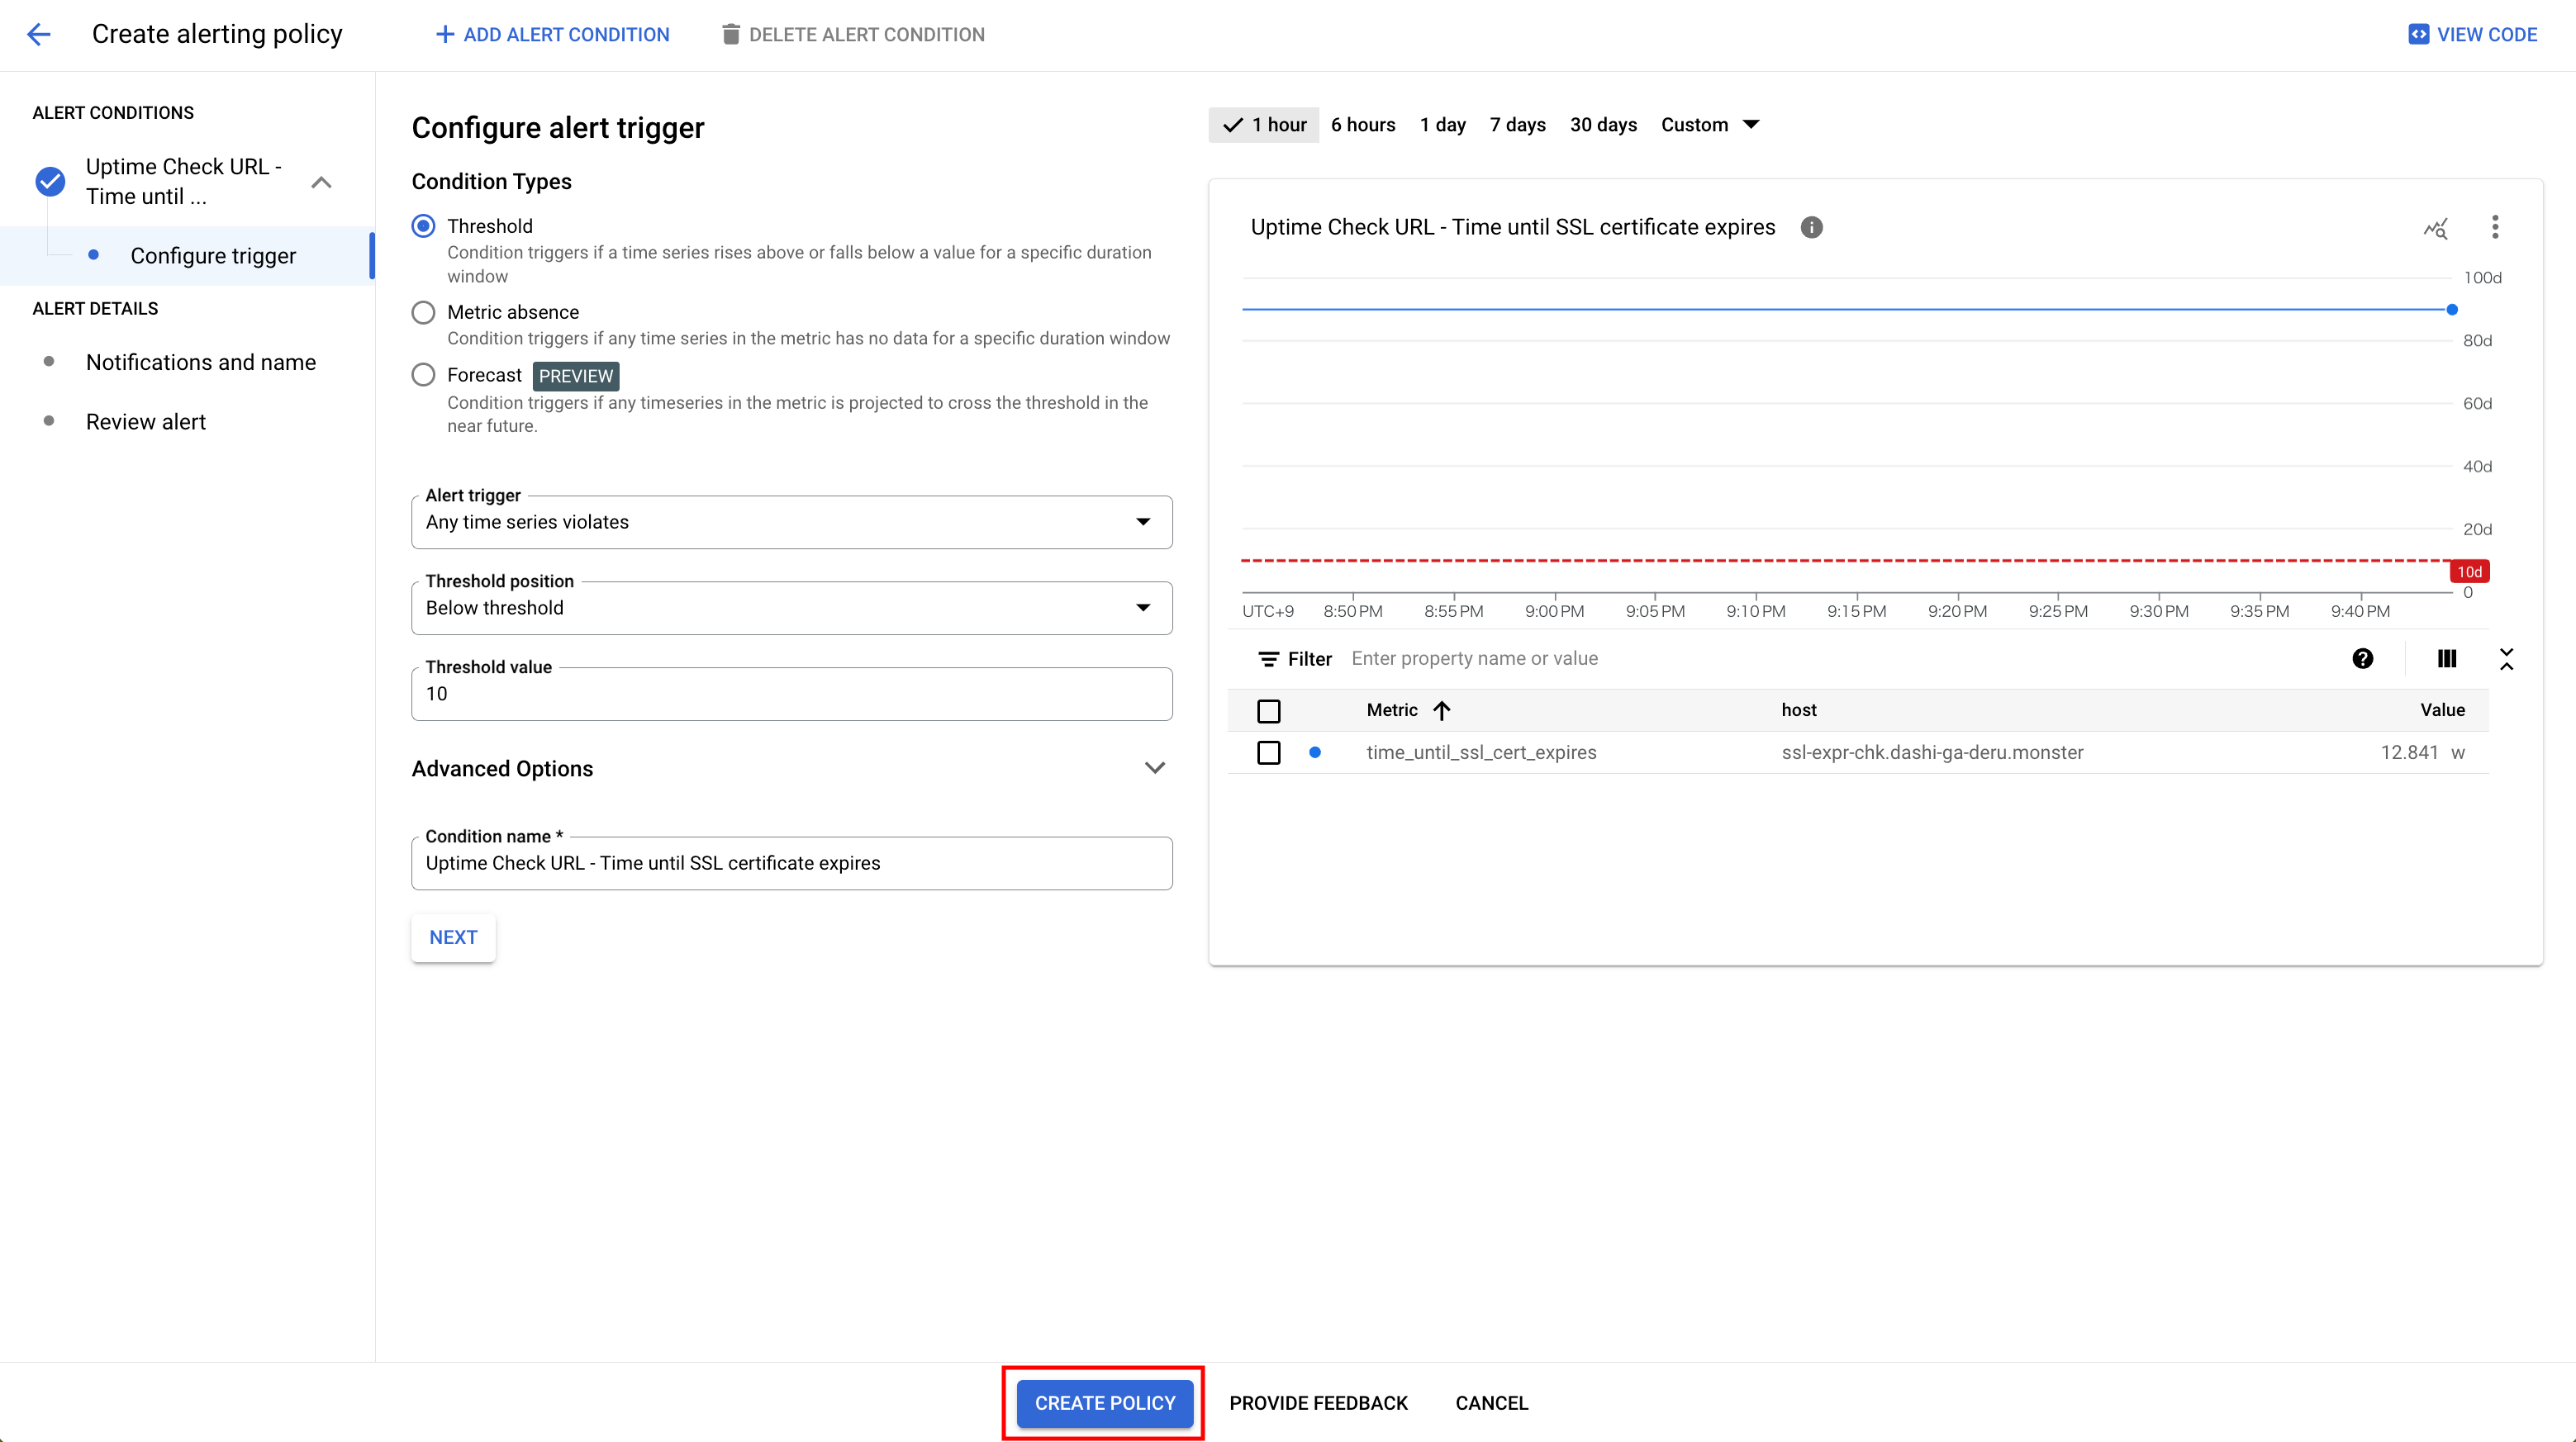Image resolution: width=2576 pixels, height=1442 pixels.
Task: Click the chart info icon
Action: (1811, 227)
